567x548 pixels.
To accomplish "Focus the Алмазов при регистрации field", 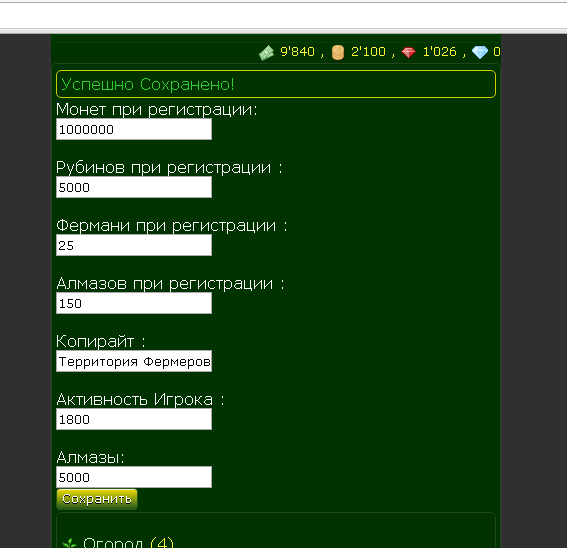I will 134,303.
